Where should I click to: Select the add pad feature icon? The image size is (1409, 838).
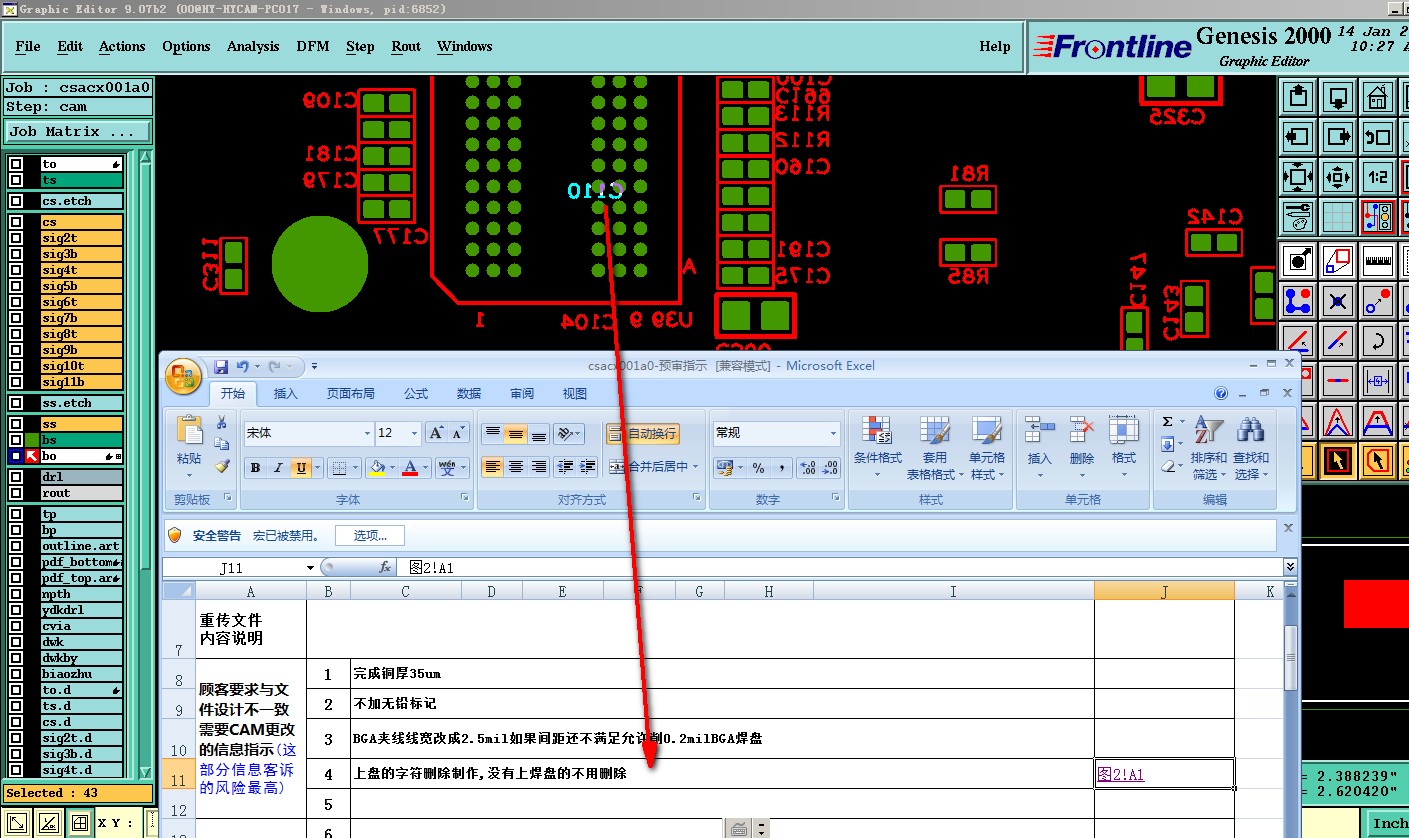coord(1298,261)
